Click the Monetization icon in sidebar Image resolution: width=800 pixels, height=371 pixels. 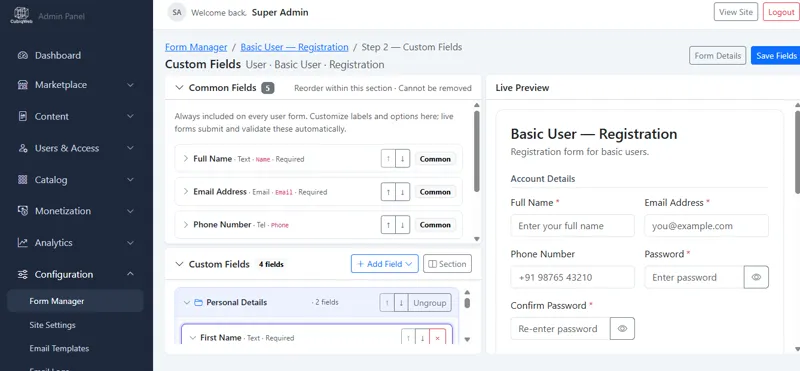(22, 211)
